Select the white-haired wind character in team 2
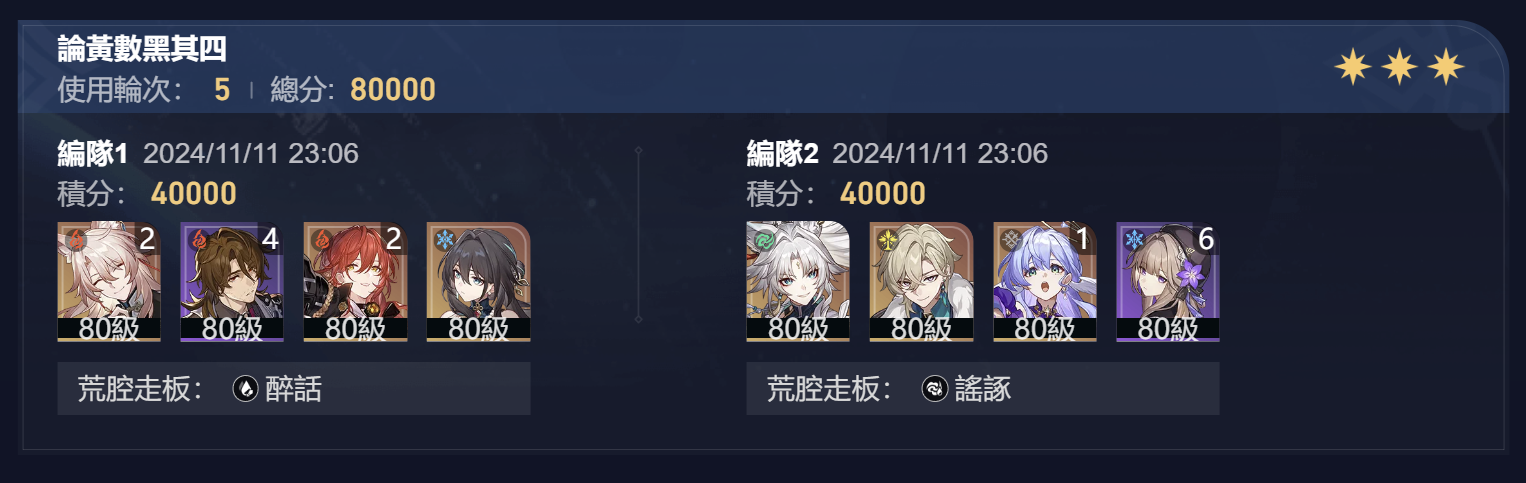This screenshot has width=1526, height=483. (798, 281)
